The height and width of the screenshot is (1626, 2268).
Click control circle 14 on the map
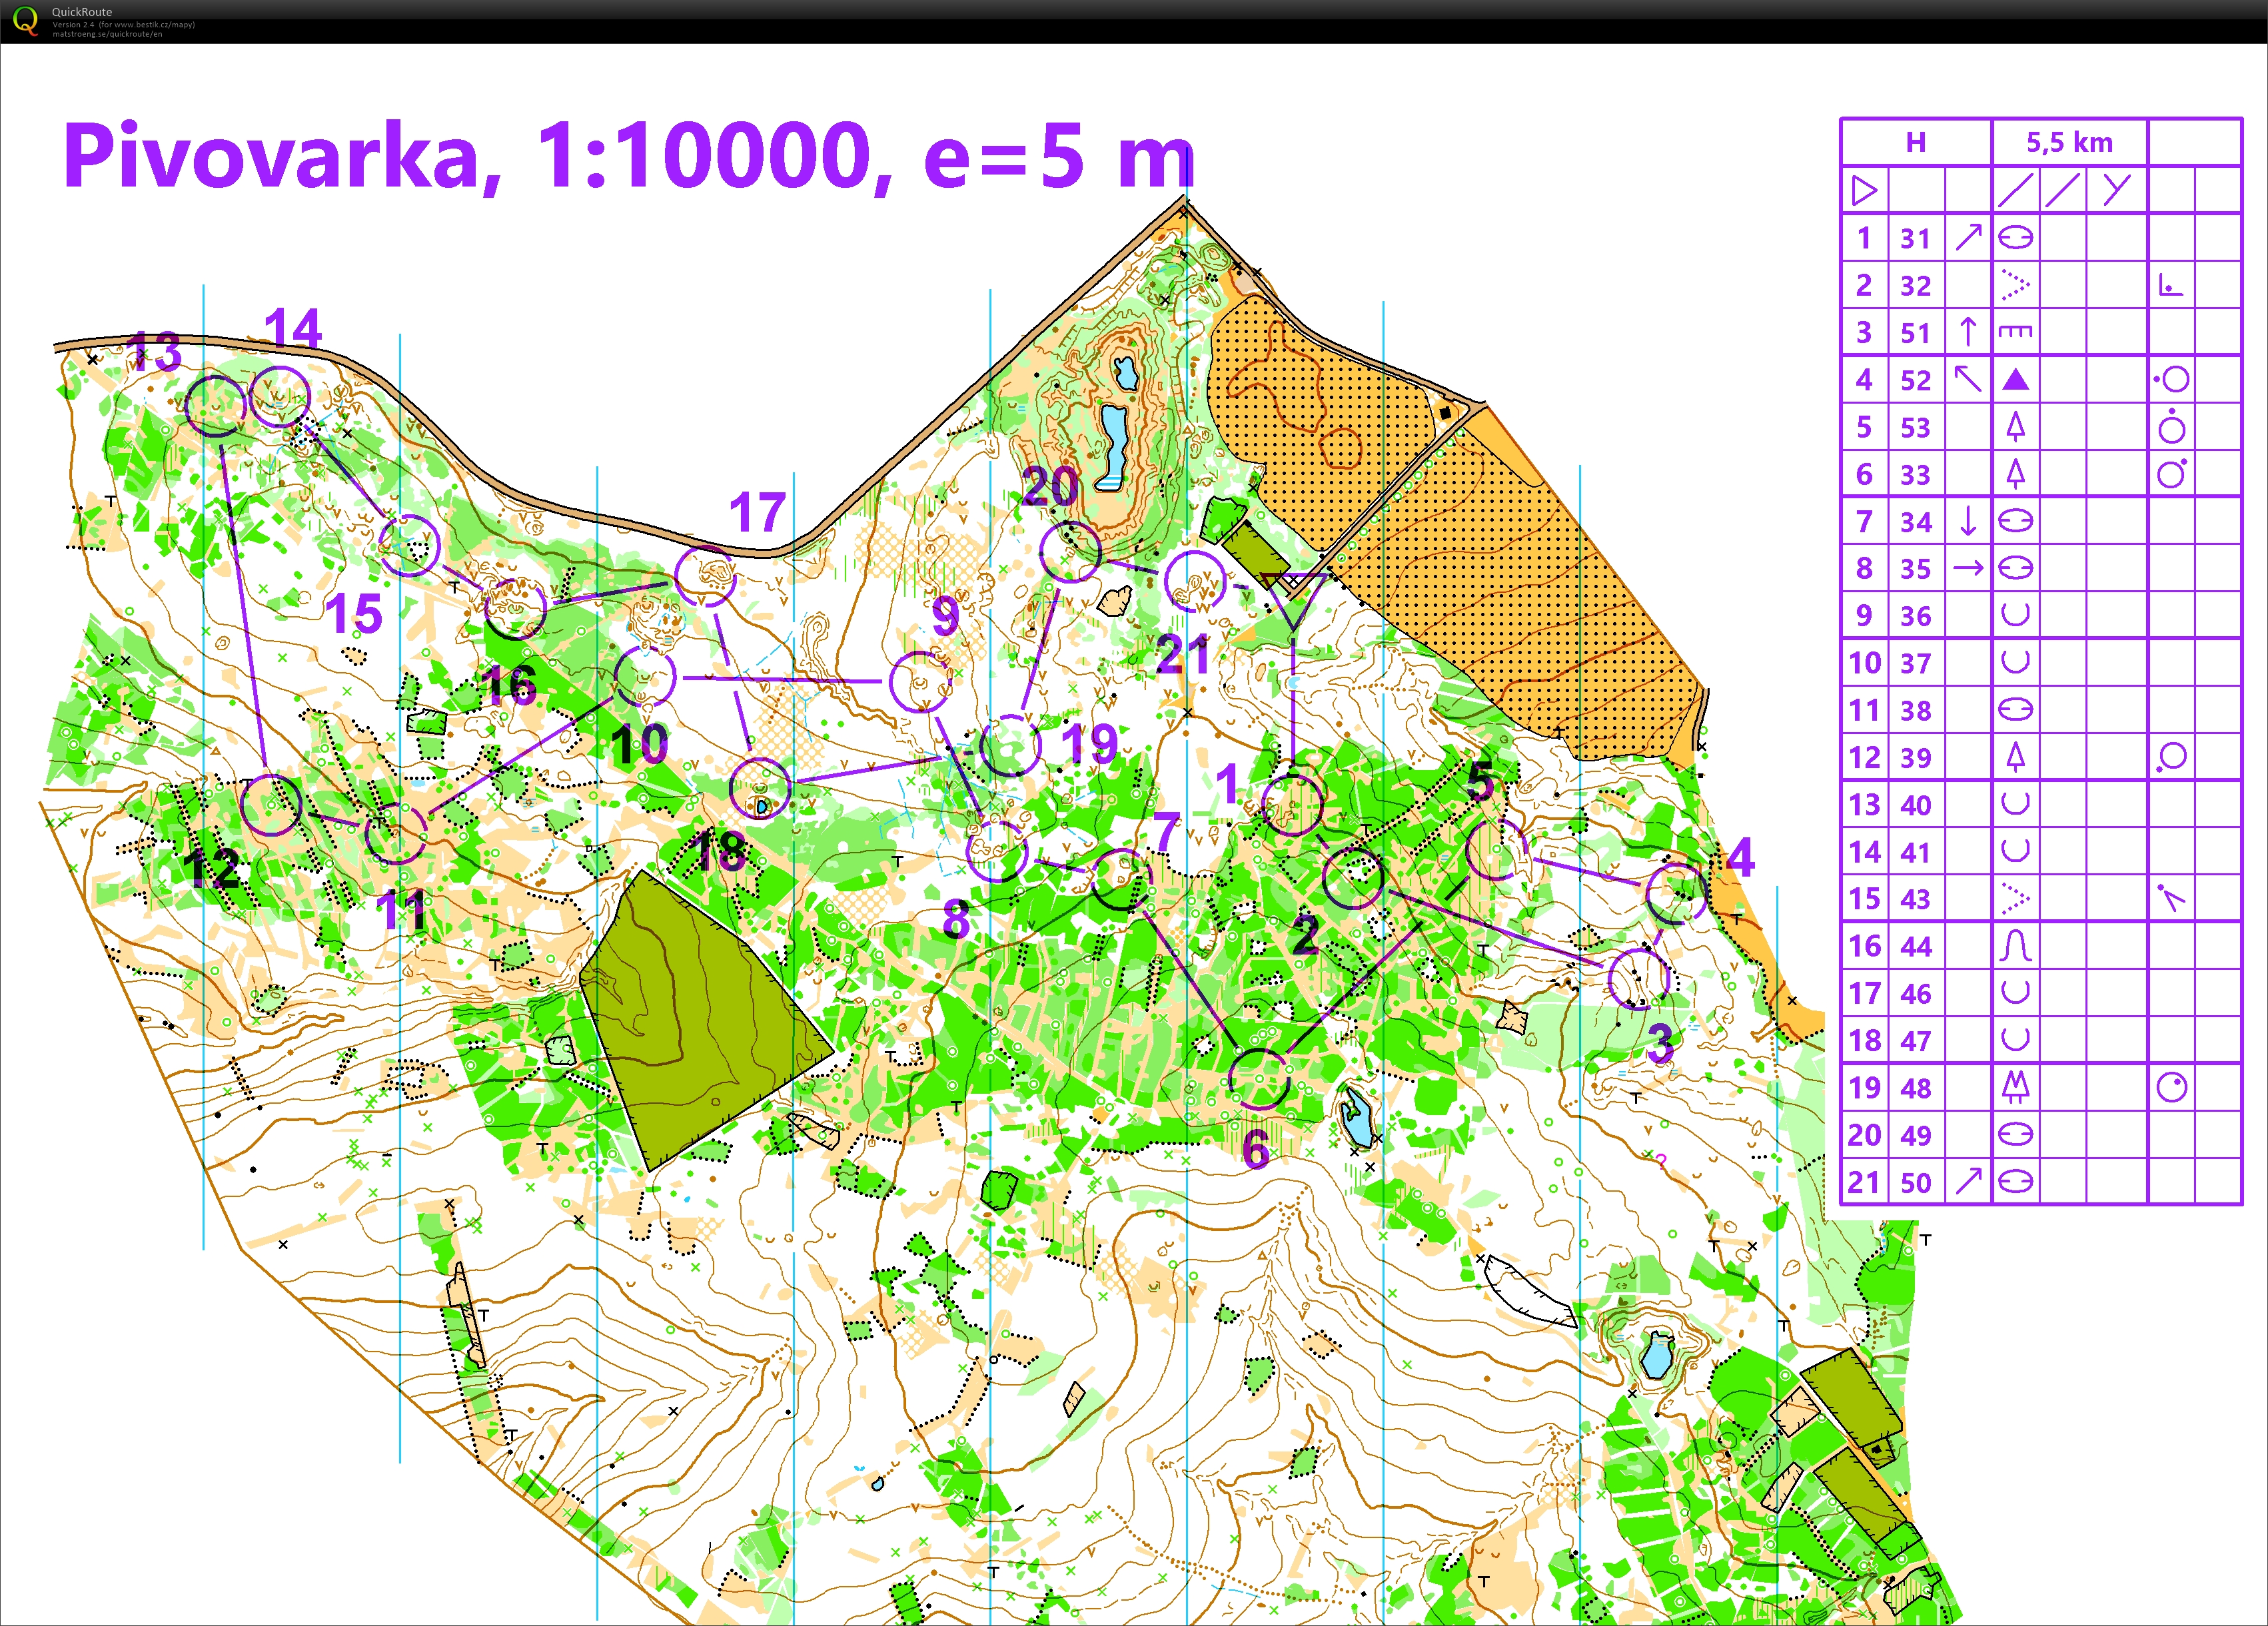279,397
